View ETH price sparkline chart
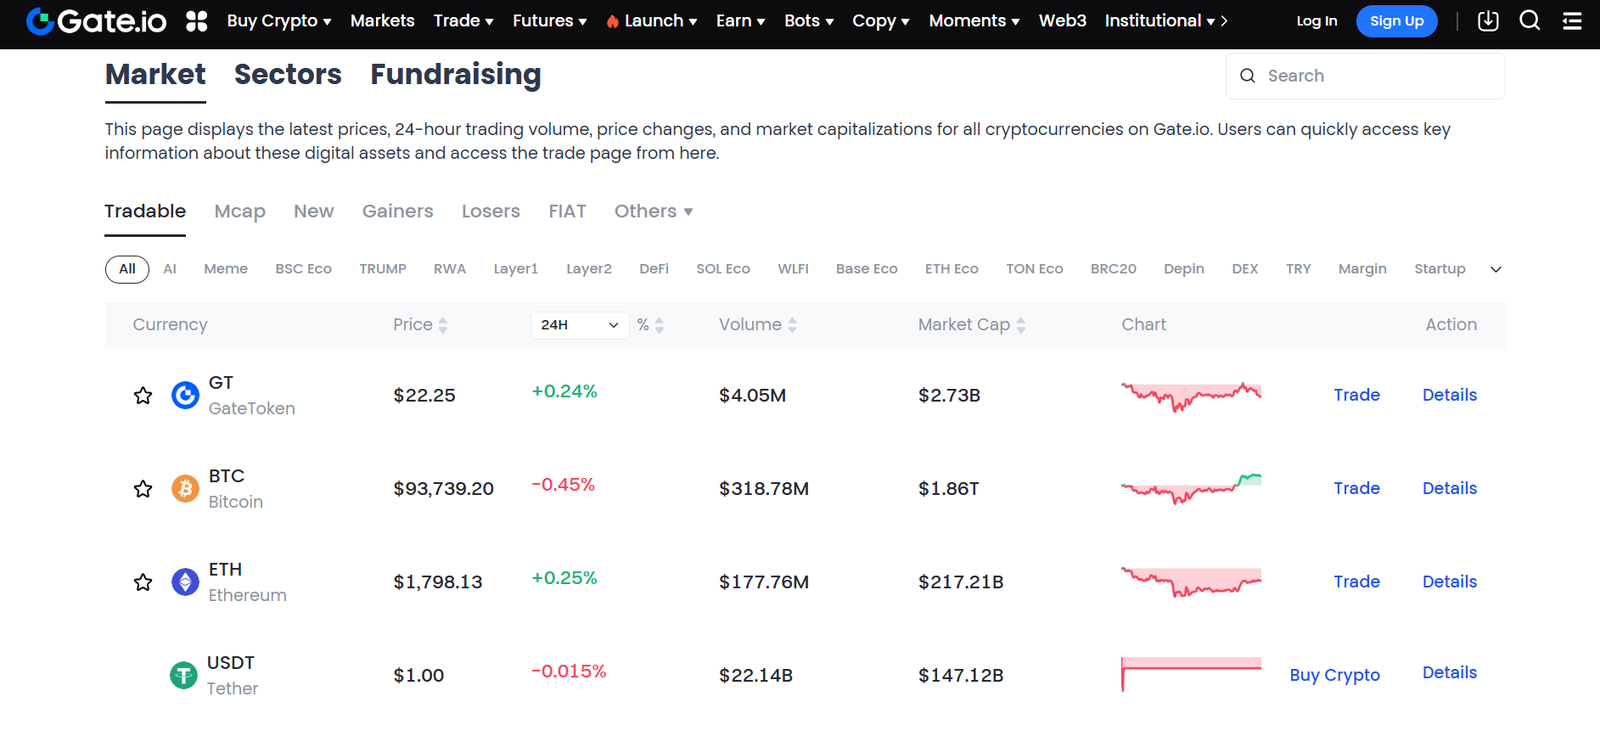The width and height of the screenshot is (1600, 731). [1189, 581]
